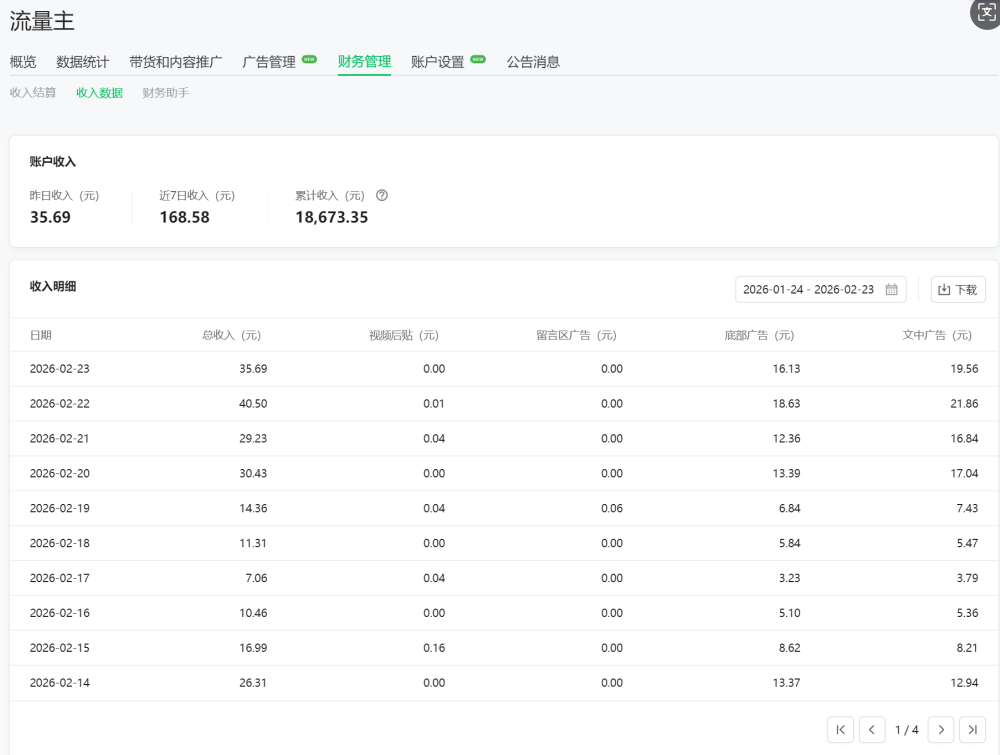
Task: Go to next page arrow
Action: pyautogui.click(x=940, y=730)
